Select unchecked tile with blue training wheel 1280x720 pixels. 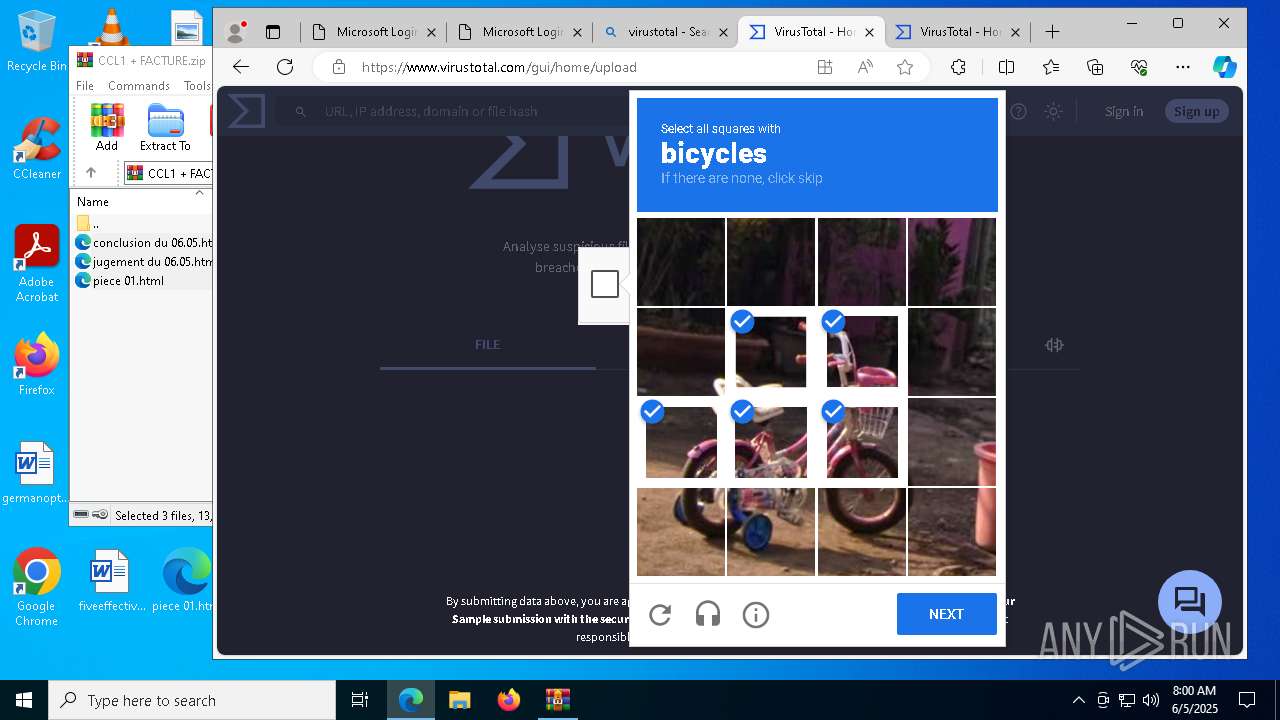pos(771,532)
